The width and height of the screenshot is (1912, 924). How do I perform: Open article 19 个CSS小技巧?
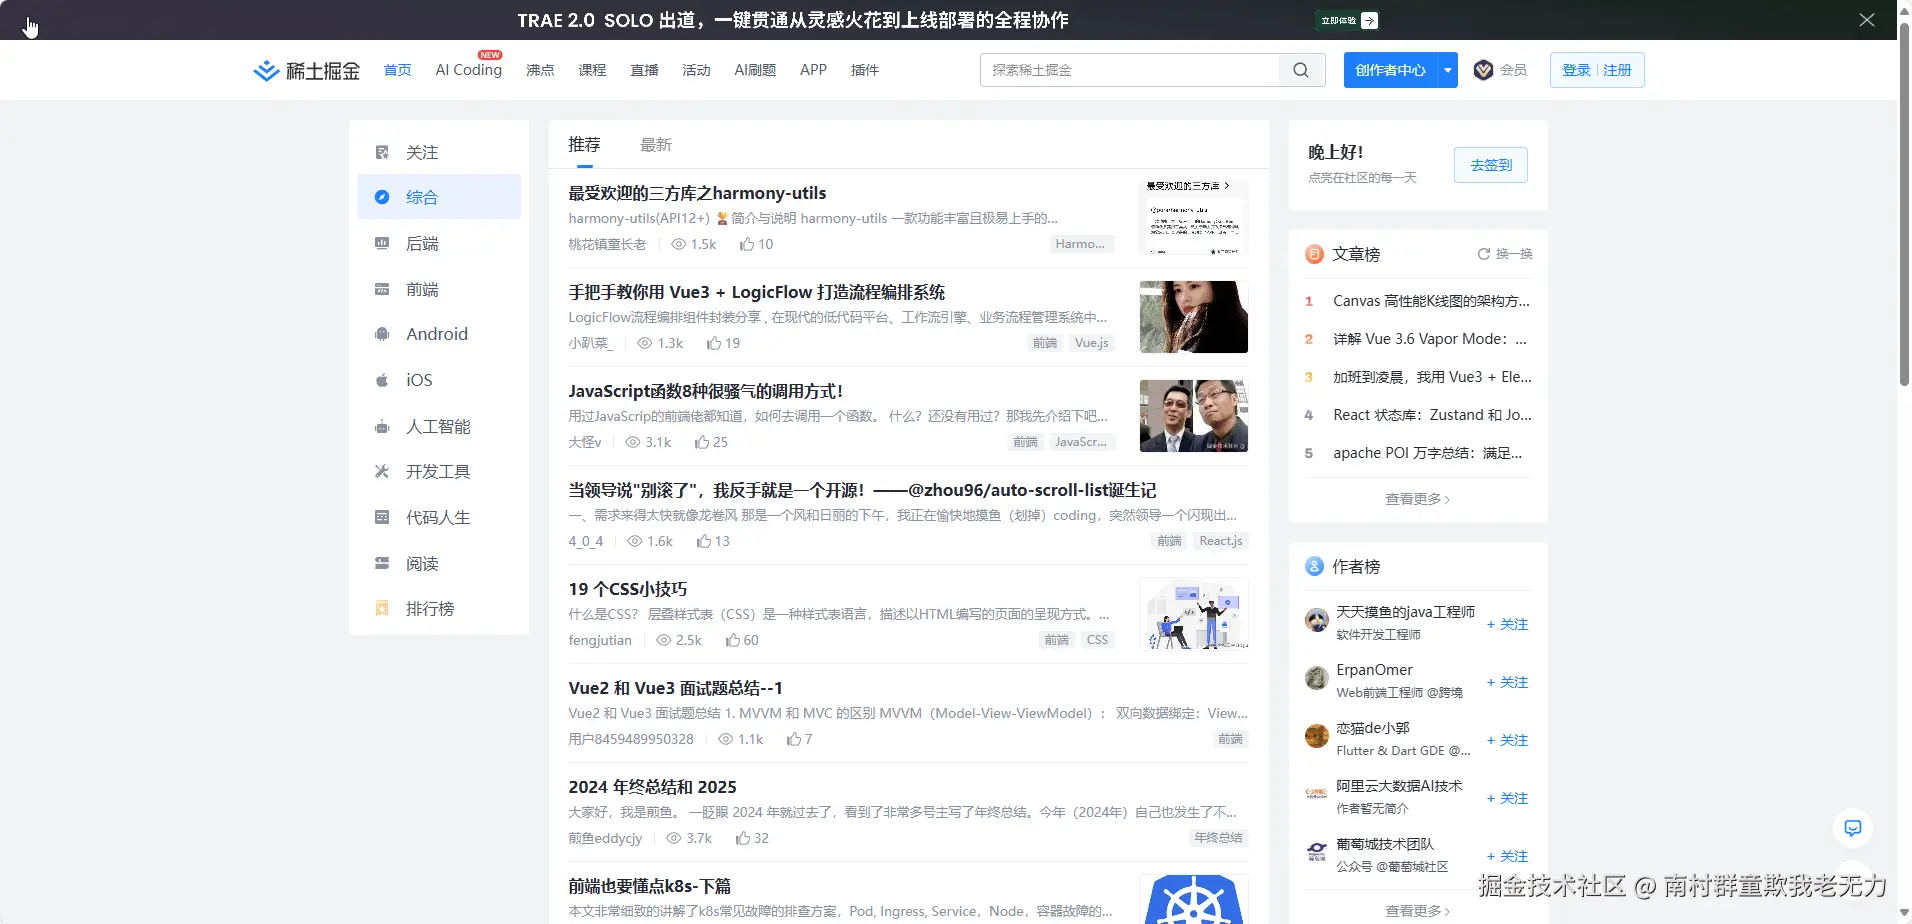point(628,589)
